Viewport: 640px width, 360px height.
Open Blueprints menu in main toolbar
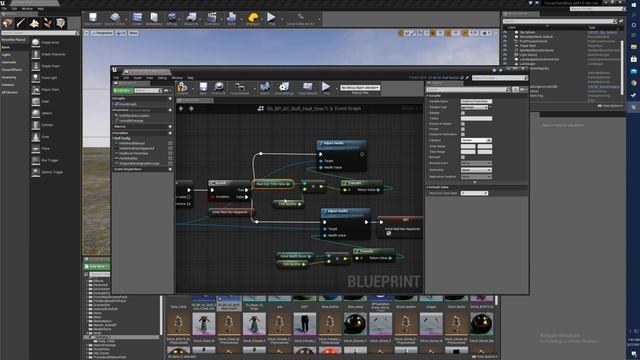pos(191,19)
